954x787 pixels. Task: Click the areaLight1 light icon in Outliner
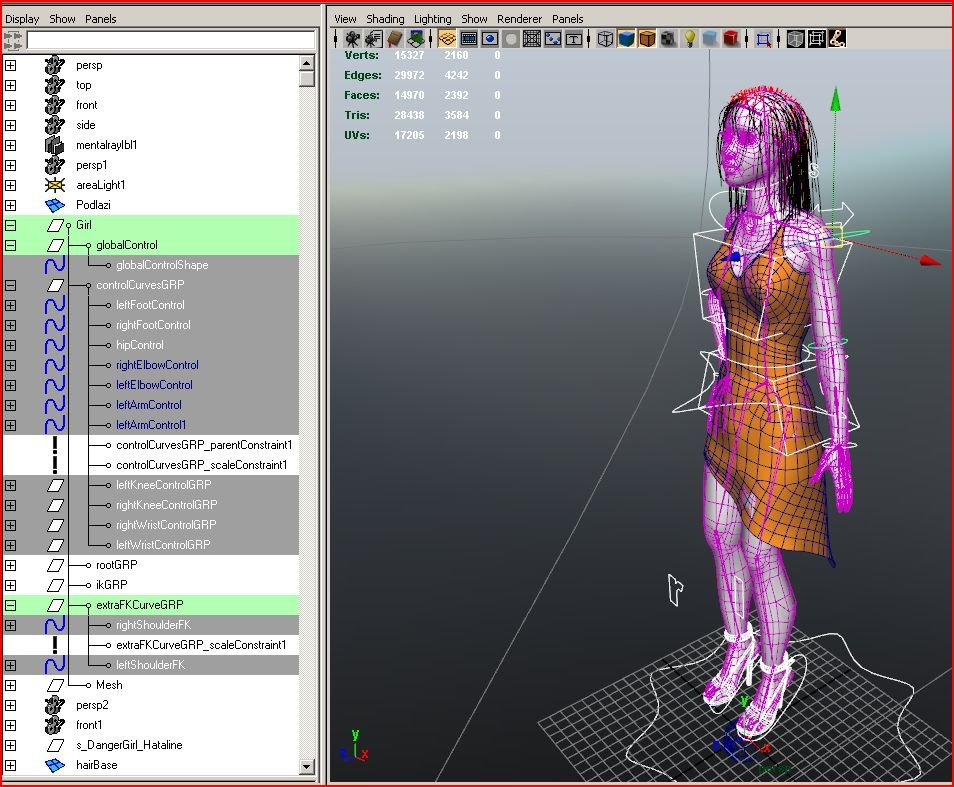[53, 185]
